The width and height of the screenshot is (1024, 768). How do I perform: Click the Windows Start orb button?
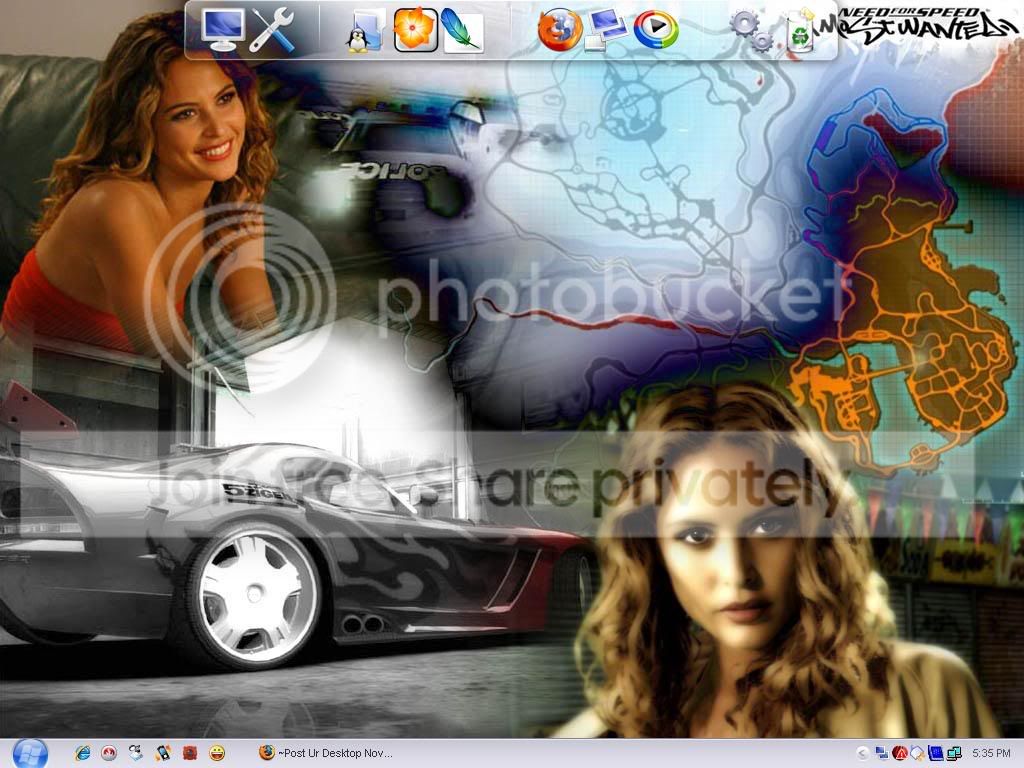(x=29, y=754)
